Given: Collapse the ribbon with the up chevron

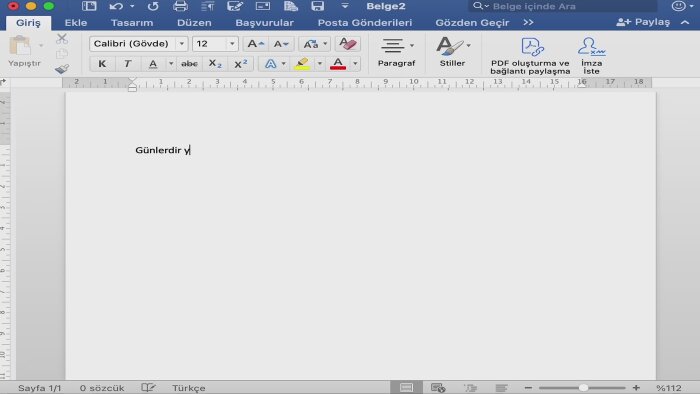Looking at the screenshot, I should click(x=685, y=22).
